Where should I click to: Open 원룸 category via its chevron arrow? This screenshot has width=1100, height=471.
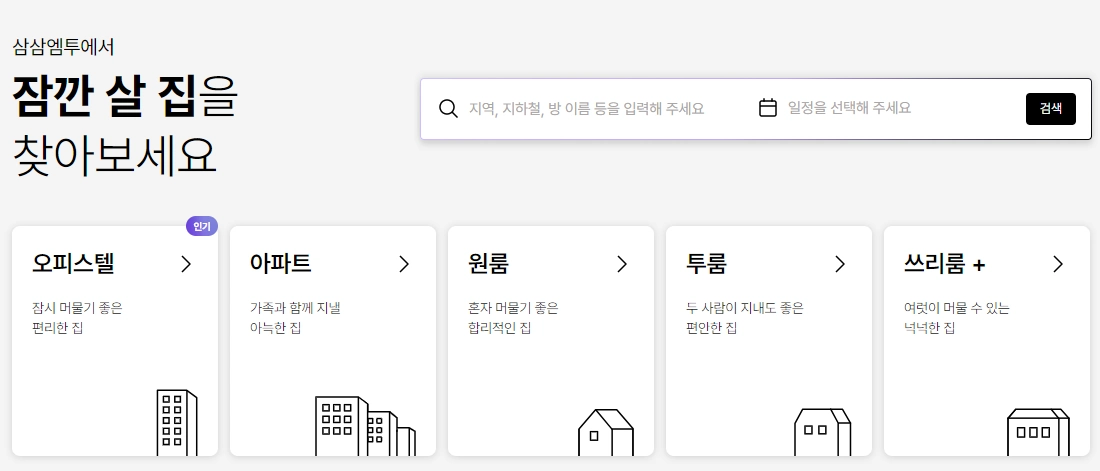pos(622,264)
